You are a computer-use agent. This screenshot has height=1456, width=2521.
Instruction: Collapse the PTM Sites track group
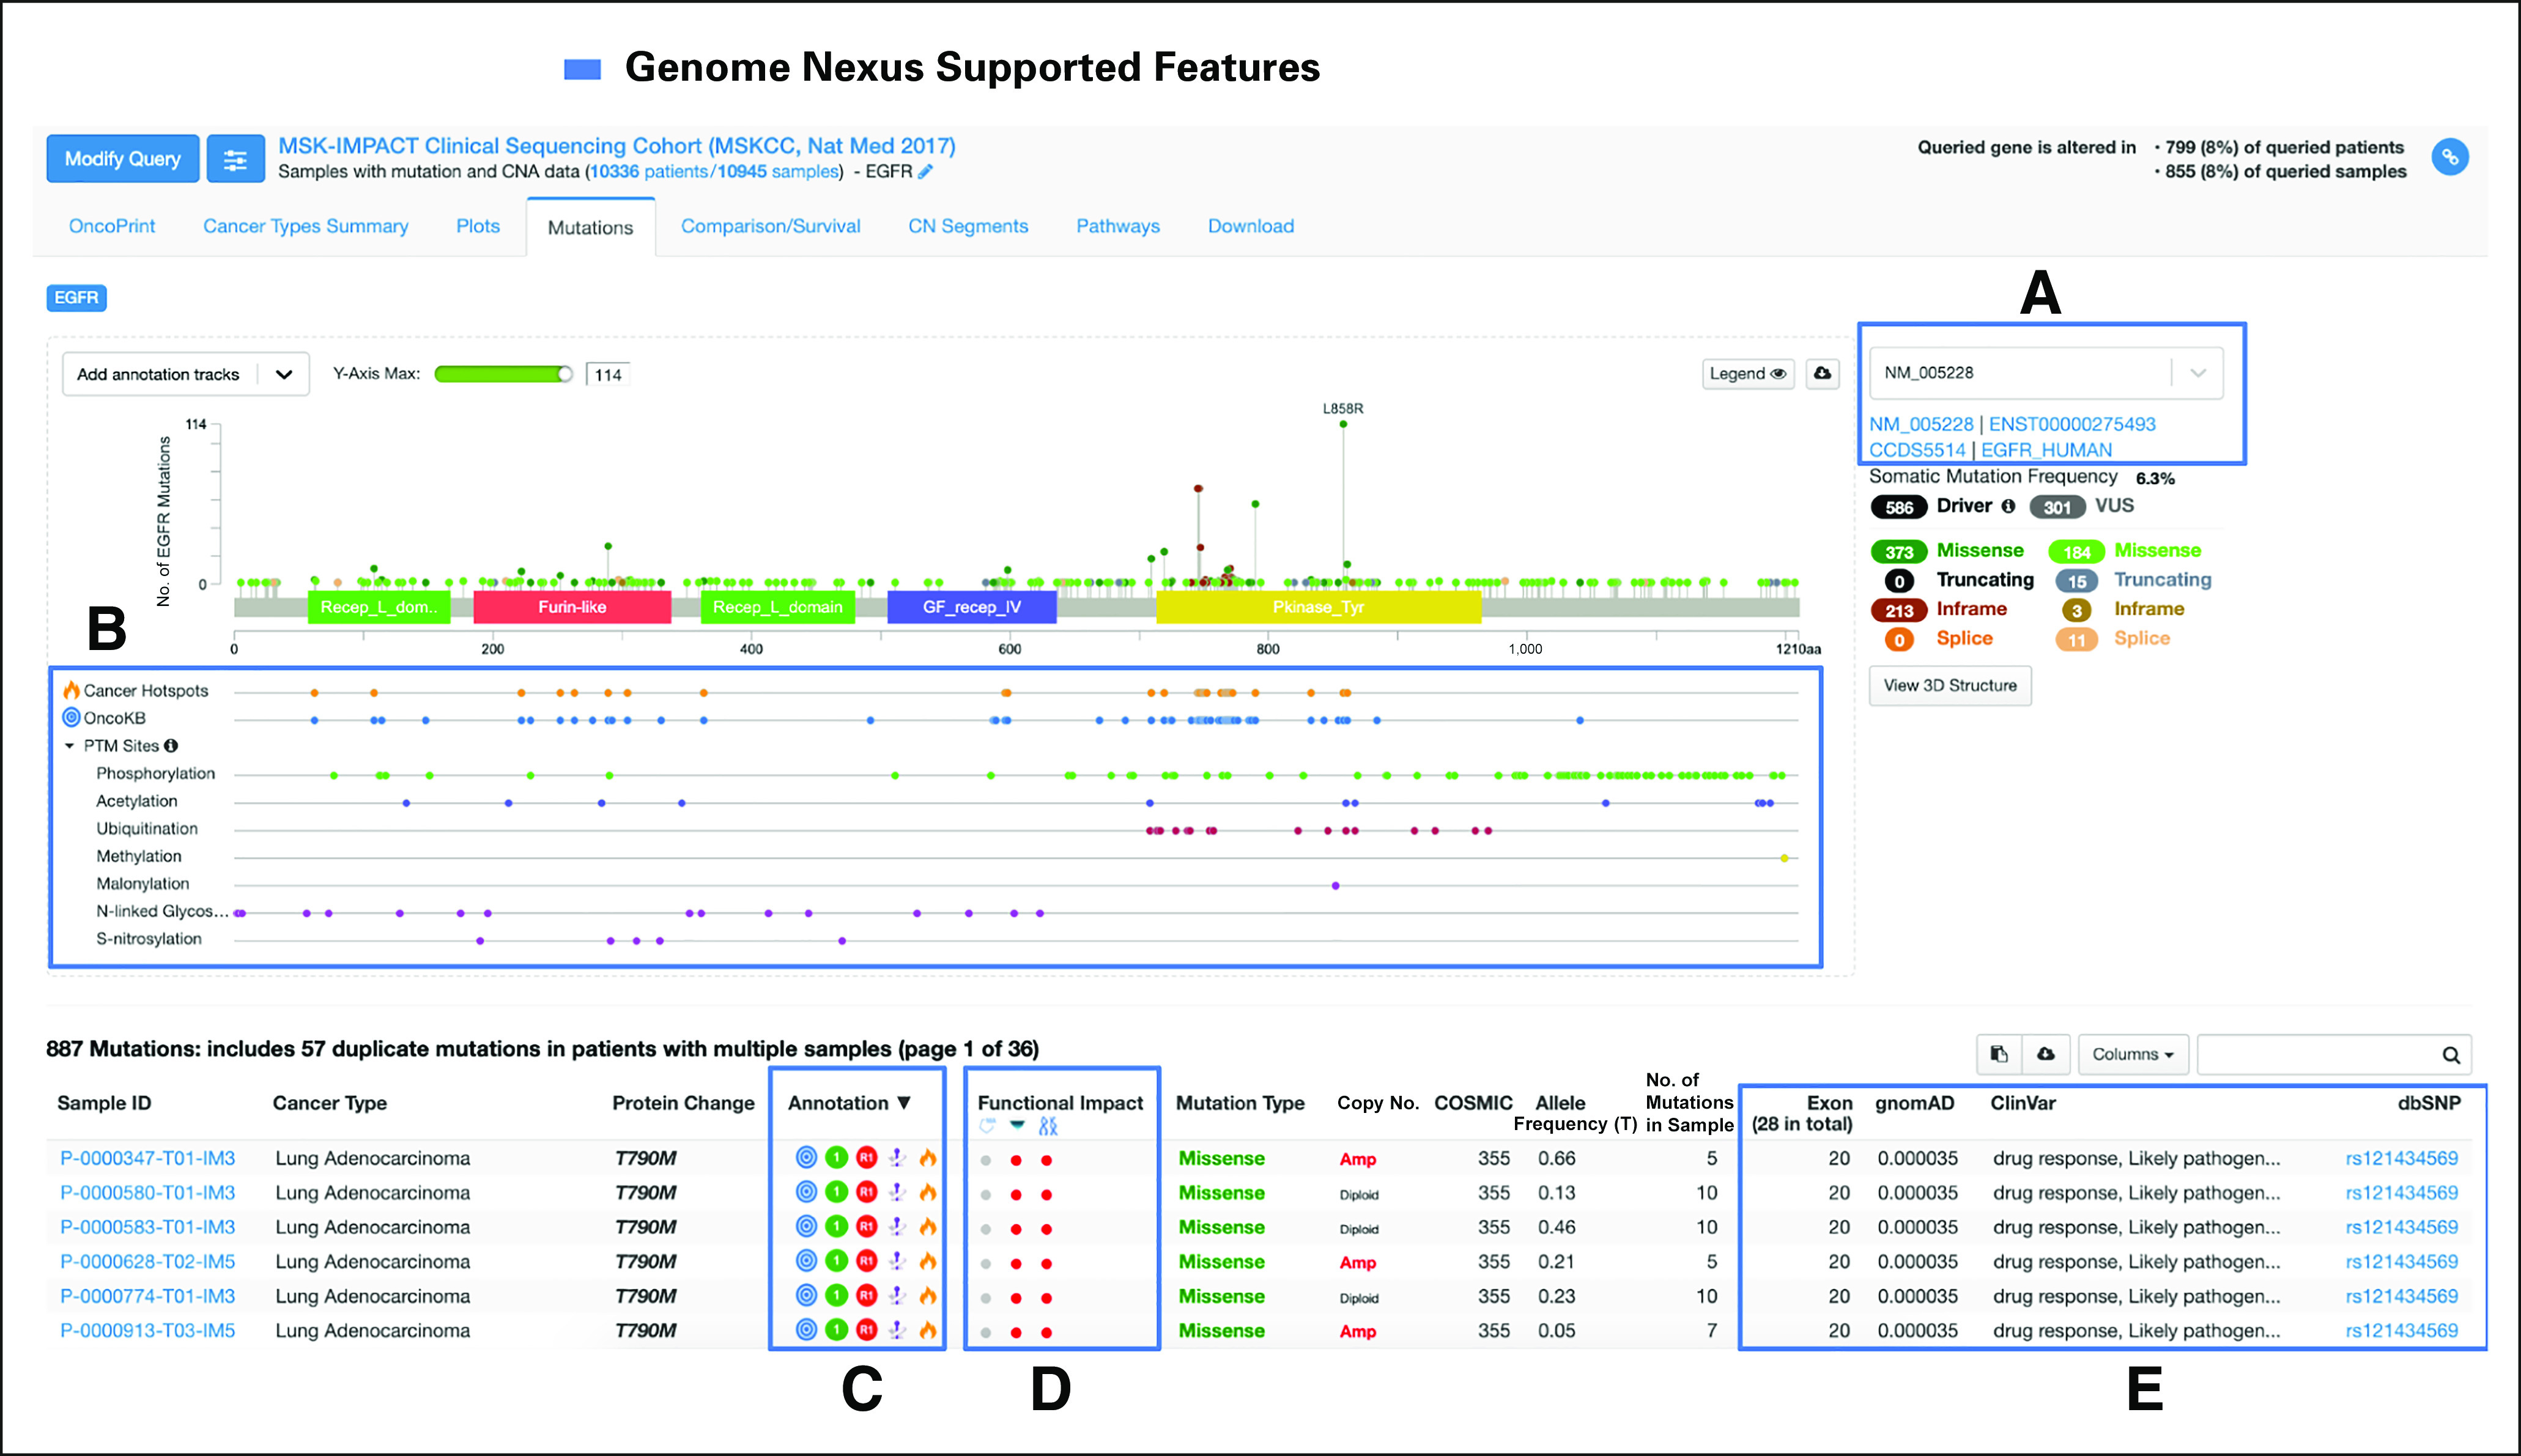coord(69,746)
